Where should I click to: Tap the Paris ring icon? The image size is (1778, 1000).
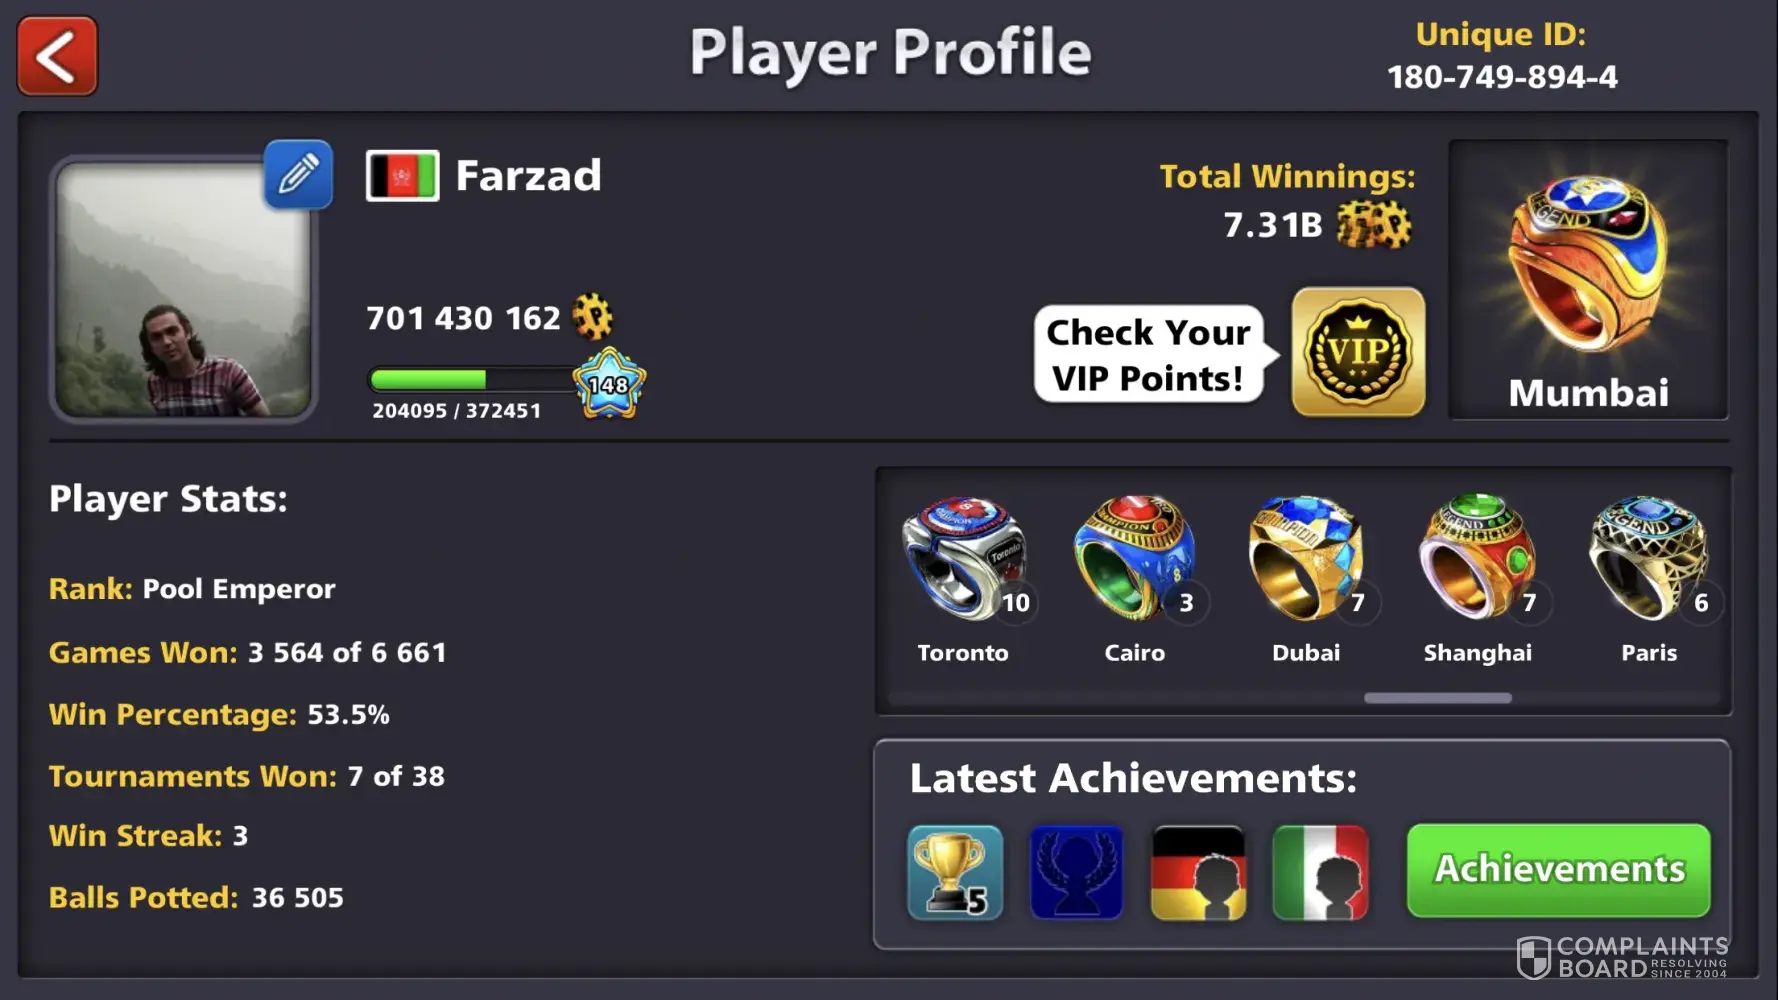click(x=1649, y=558)
